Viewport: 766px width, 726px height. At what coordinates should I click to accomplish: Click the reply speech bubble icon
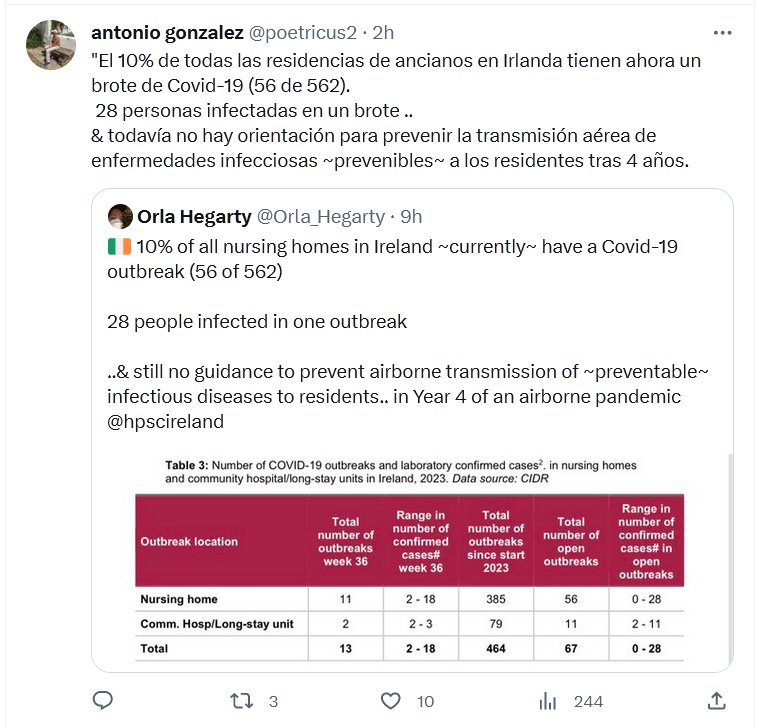(104, 700)
